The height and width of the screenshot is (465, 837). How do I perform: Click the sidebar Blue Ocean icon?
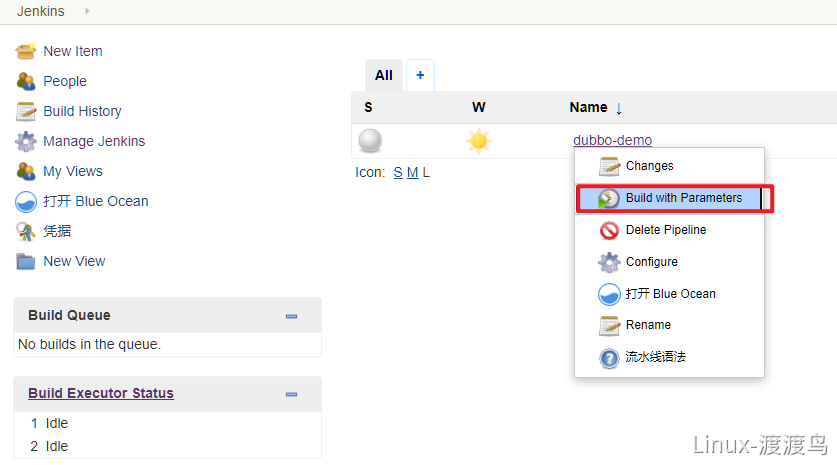26,202
